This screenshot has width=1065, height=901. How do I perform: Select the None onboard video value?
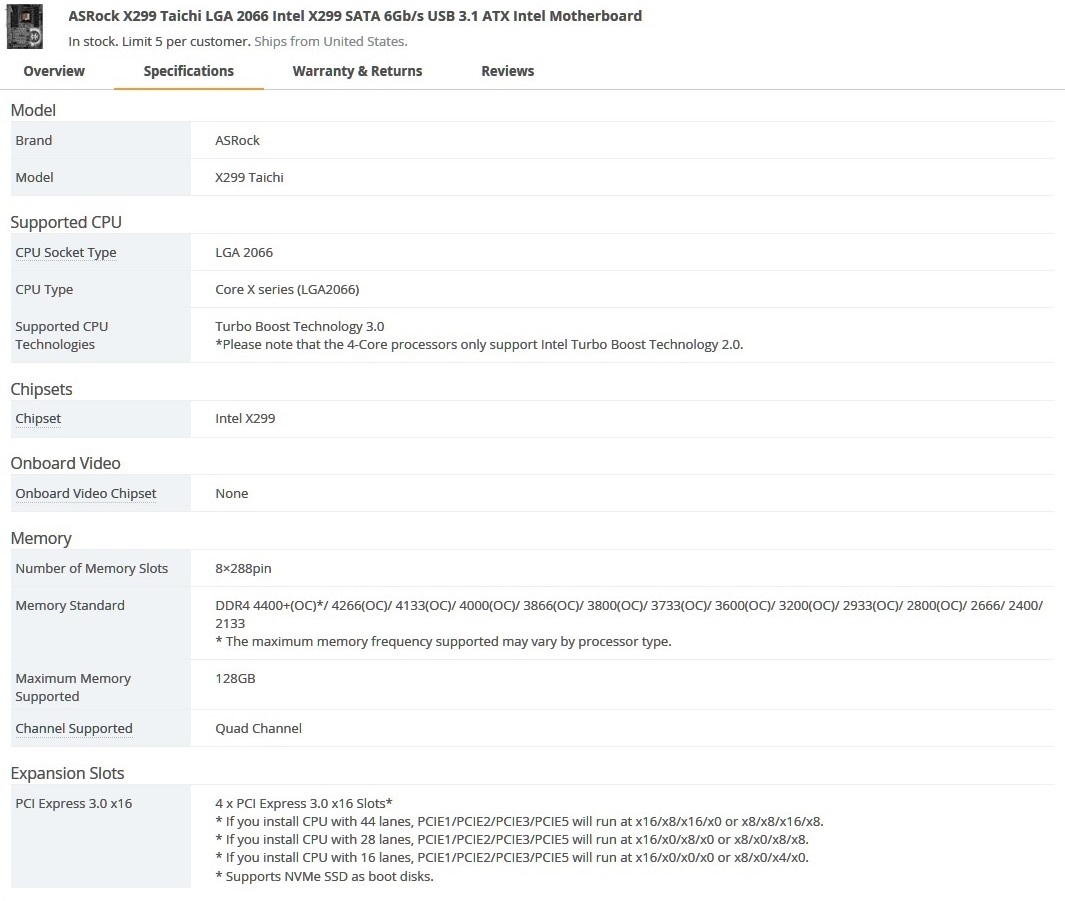[232, 494]
